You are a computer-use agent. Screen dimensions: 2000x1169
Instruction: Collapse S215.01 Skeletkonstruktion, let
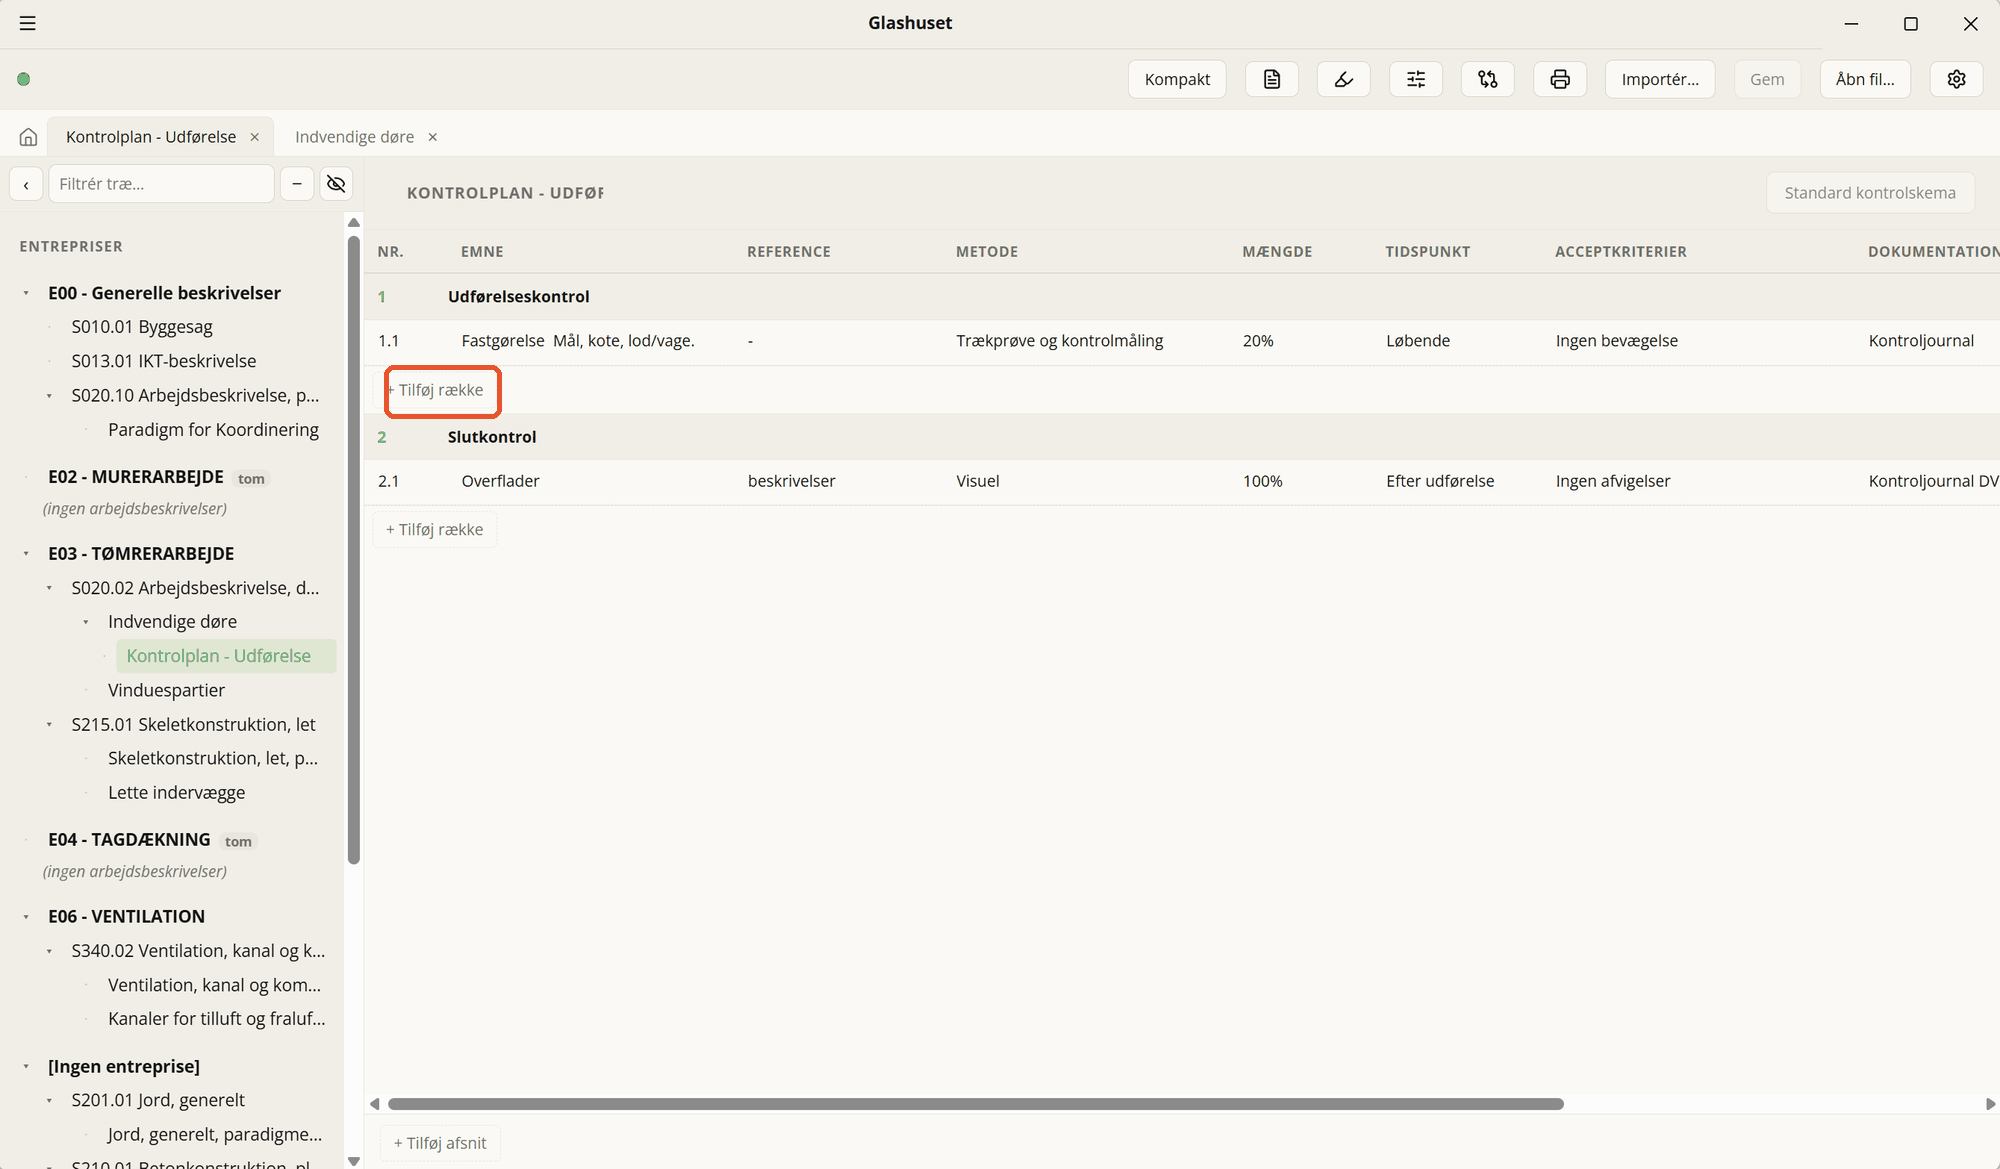click(49, 725)
